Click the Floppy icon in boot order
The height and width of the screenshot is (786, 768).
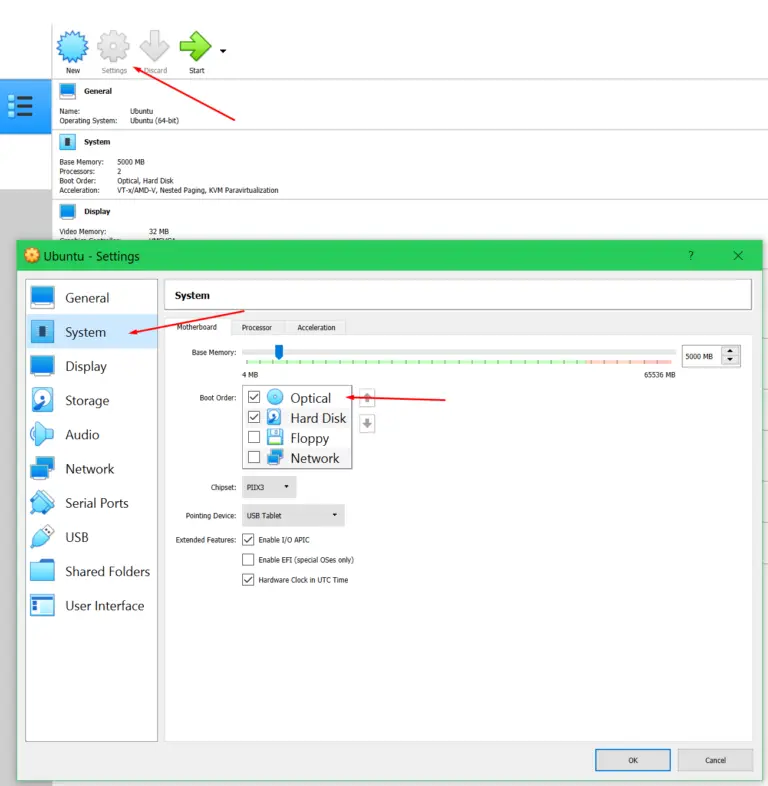(x=275, y=437)
